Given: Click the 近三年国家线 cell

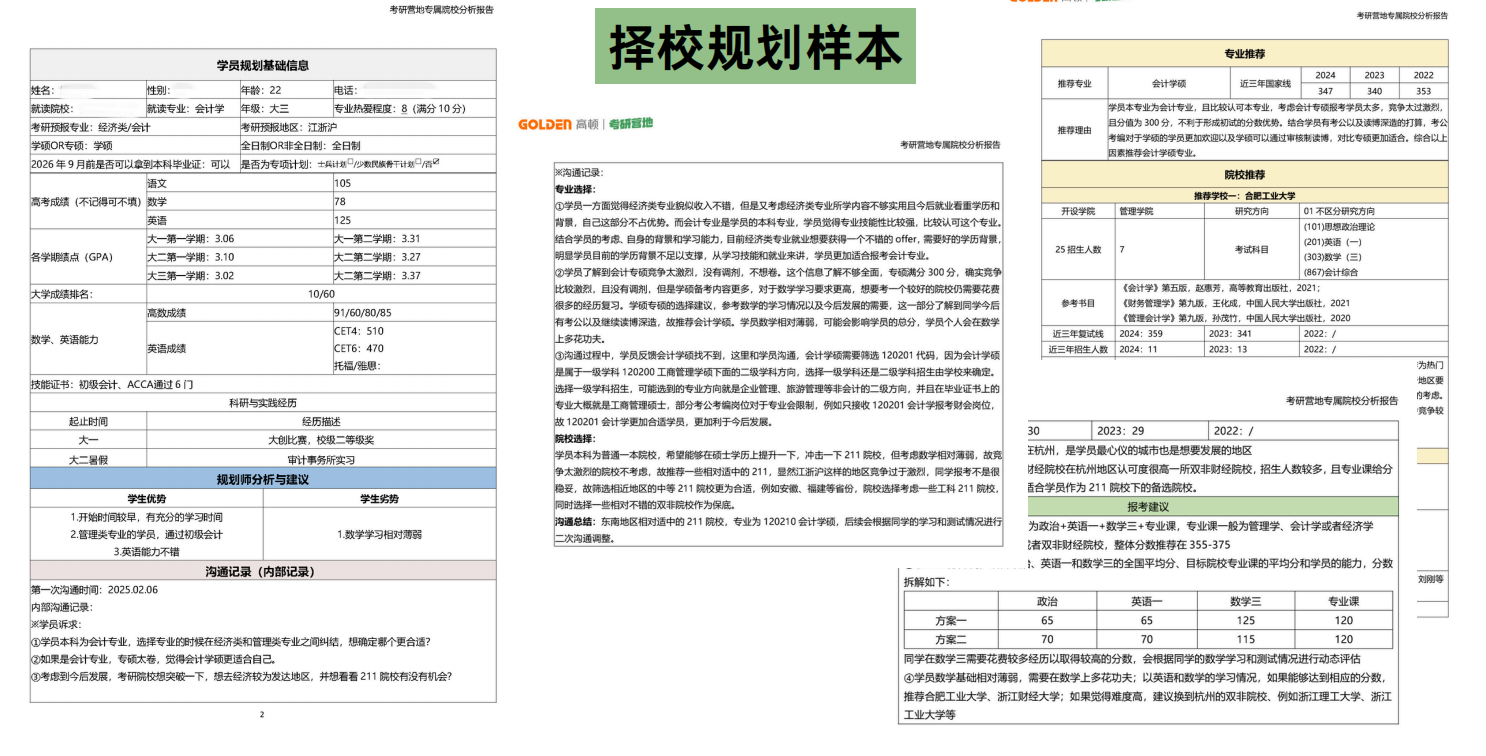Looking at the screenshot, I should pyautogui.click(x=1265, y=83).
